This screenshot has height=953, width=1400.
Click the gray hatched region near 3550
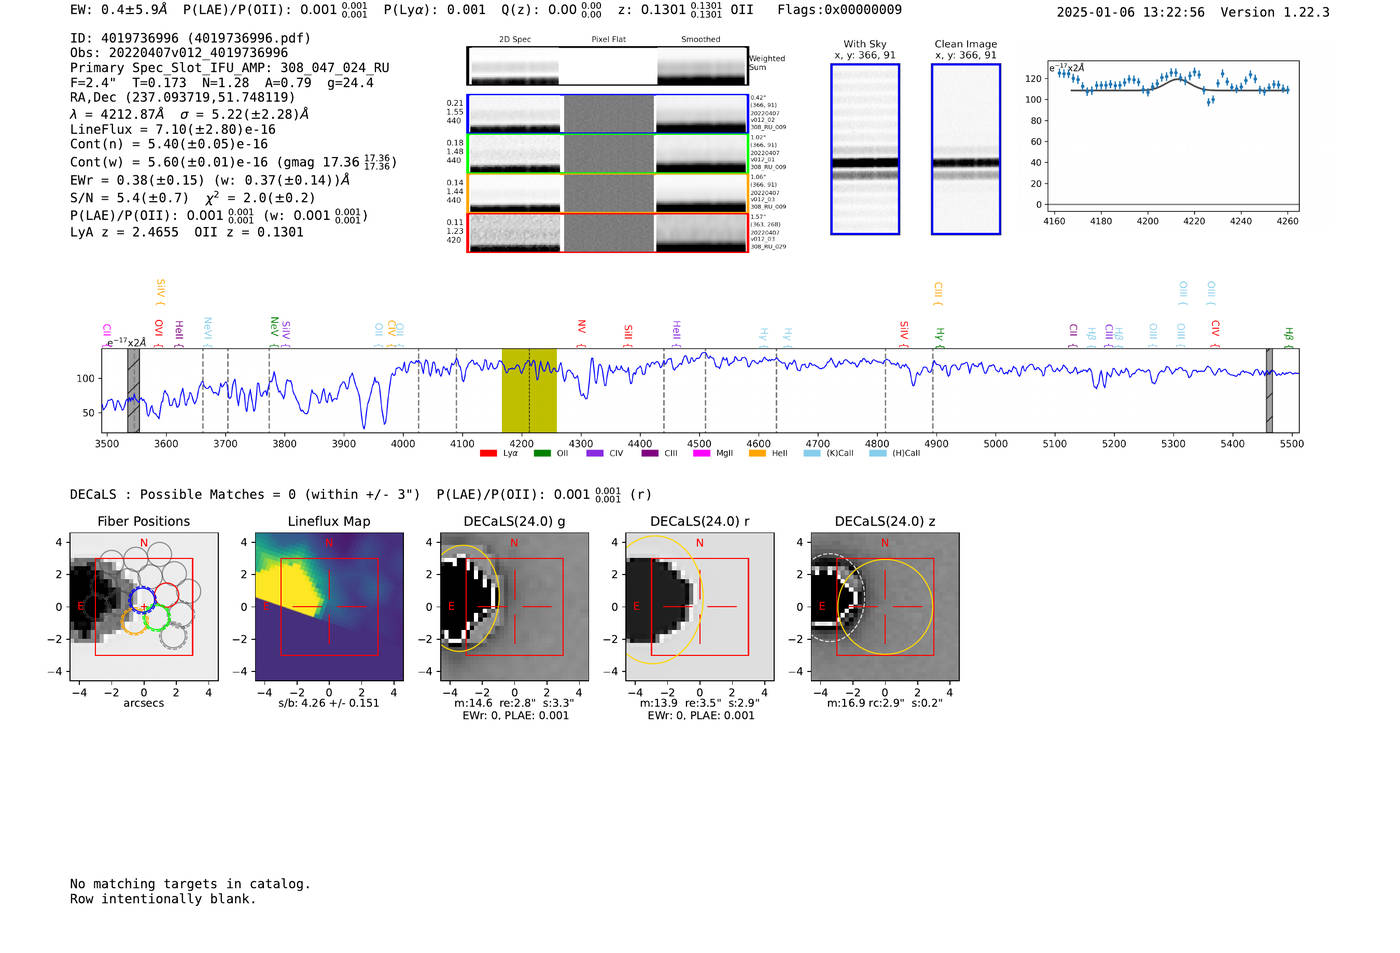click(133, 390)
